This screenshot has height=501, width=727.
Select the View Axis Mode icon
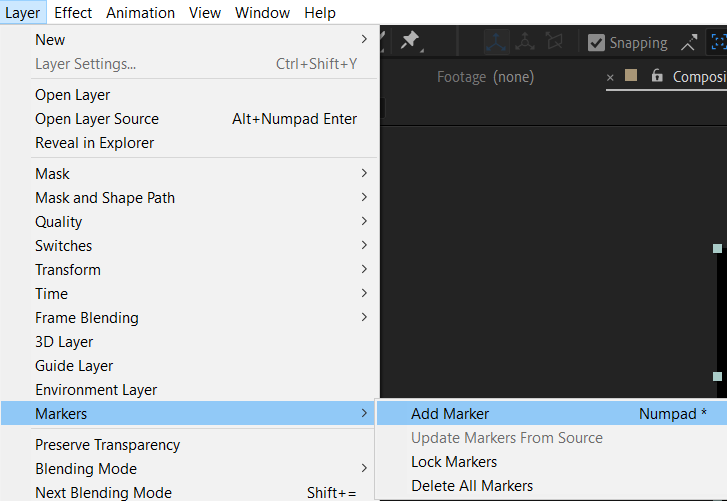click(554, 42)
